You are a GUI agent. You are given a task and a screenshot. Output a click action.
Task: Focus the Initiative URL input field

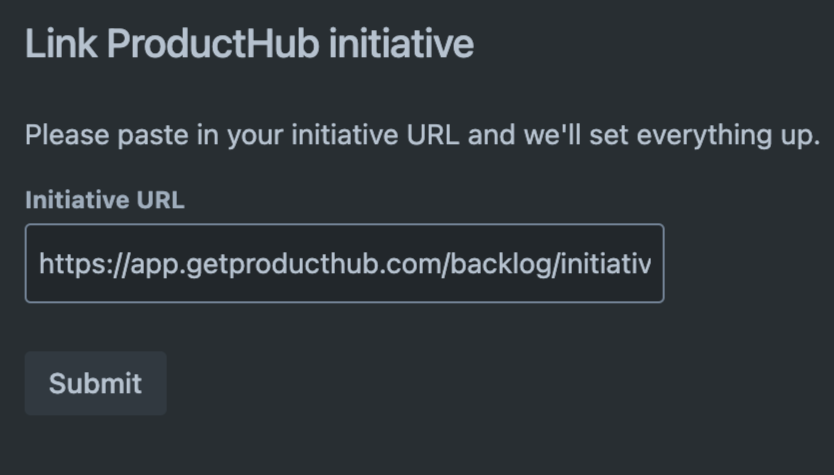[x=344, y=263]
